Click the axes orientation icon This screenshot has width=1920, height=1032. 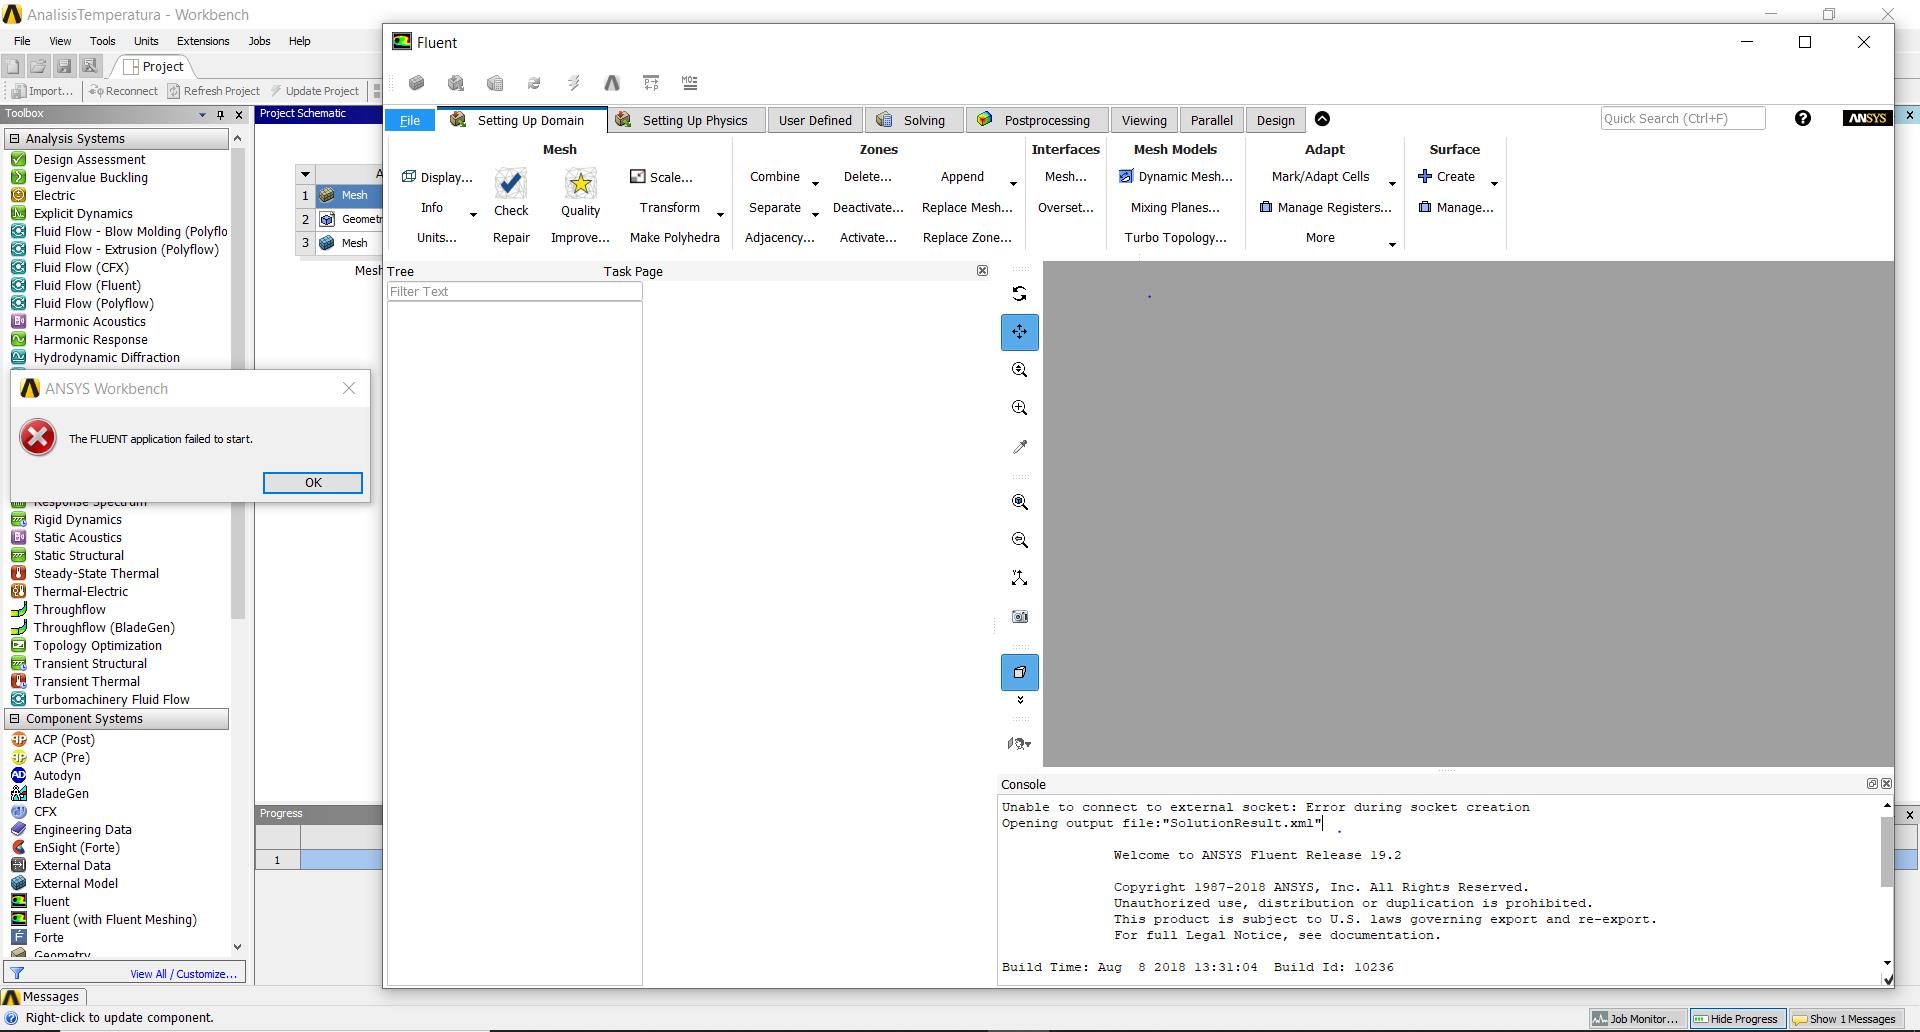[1019, 578]
